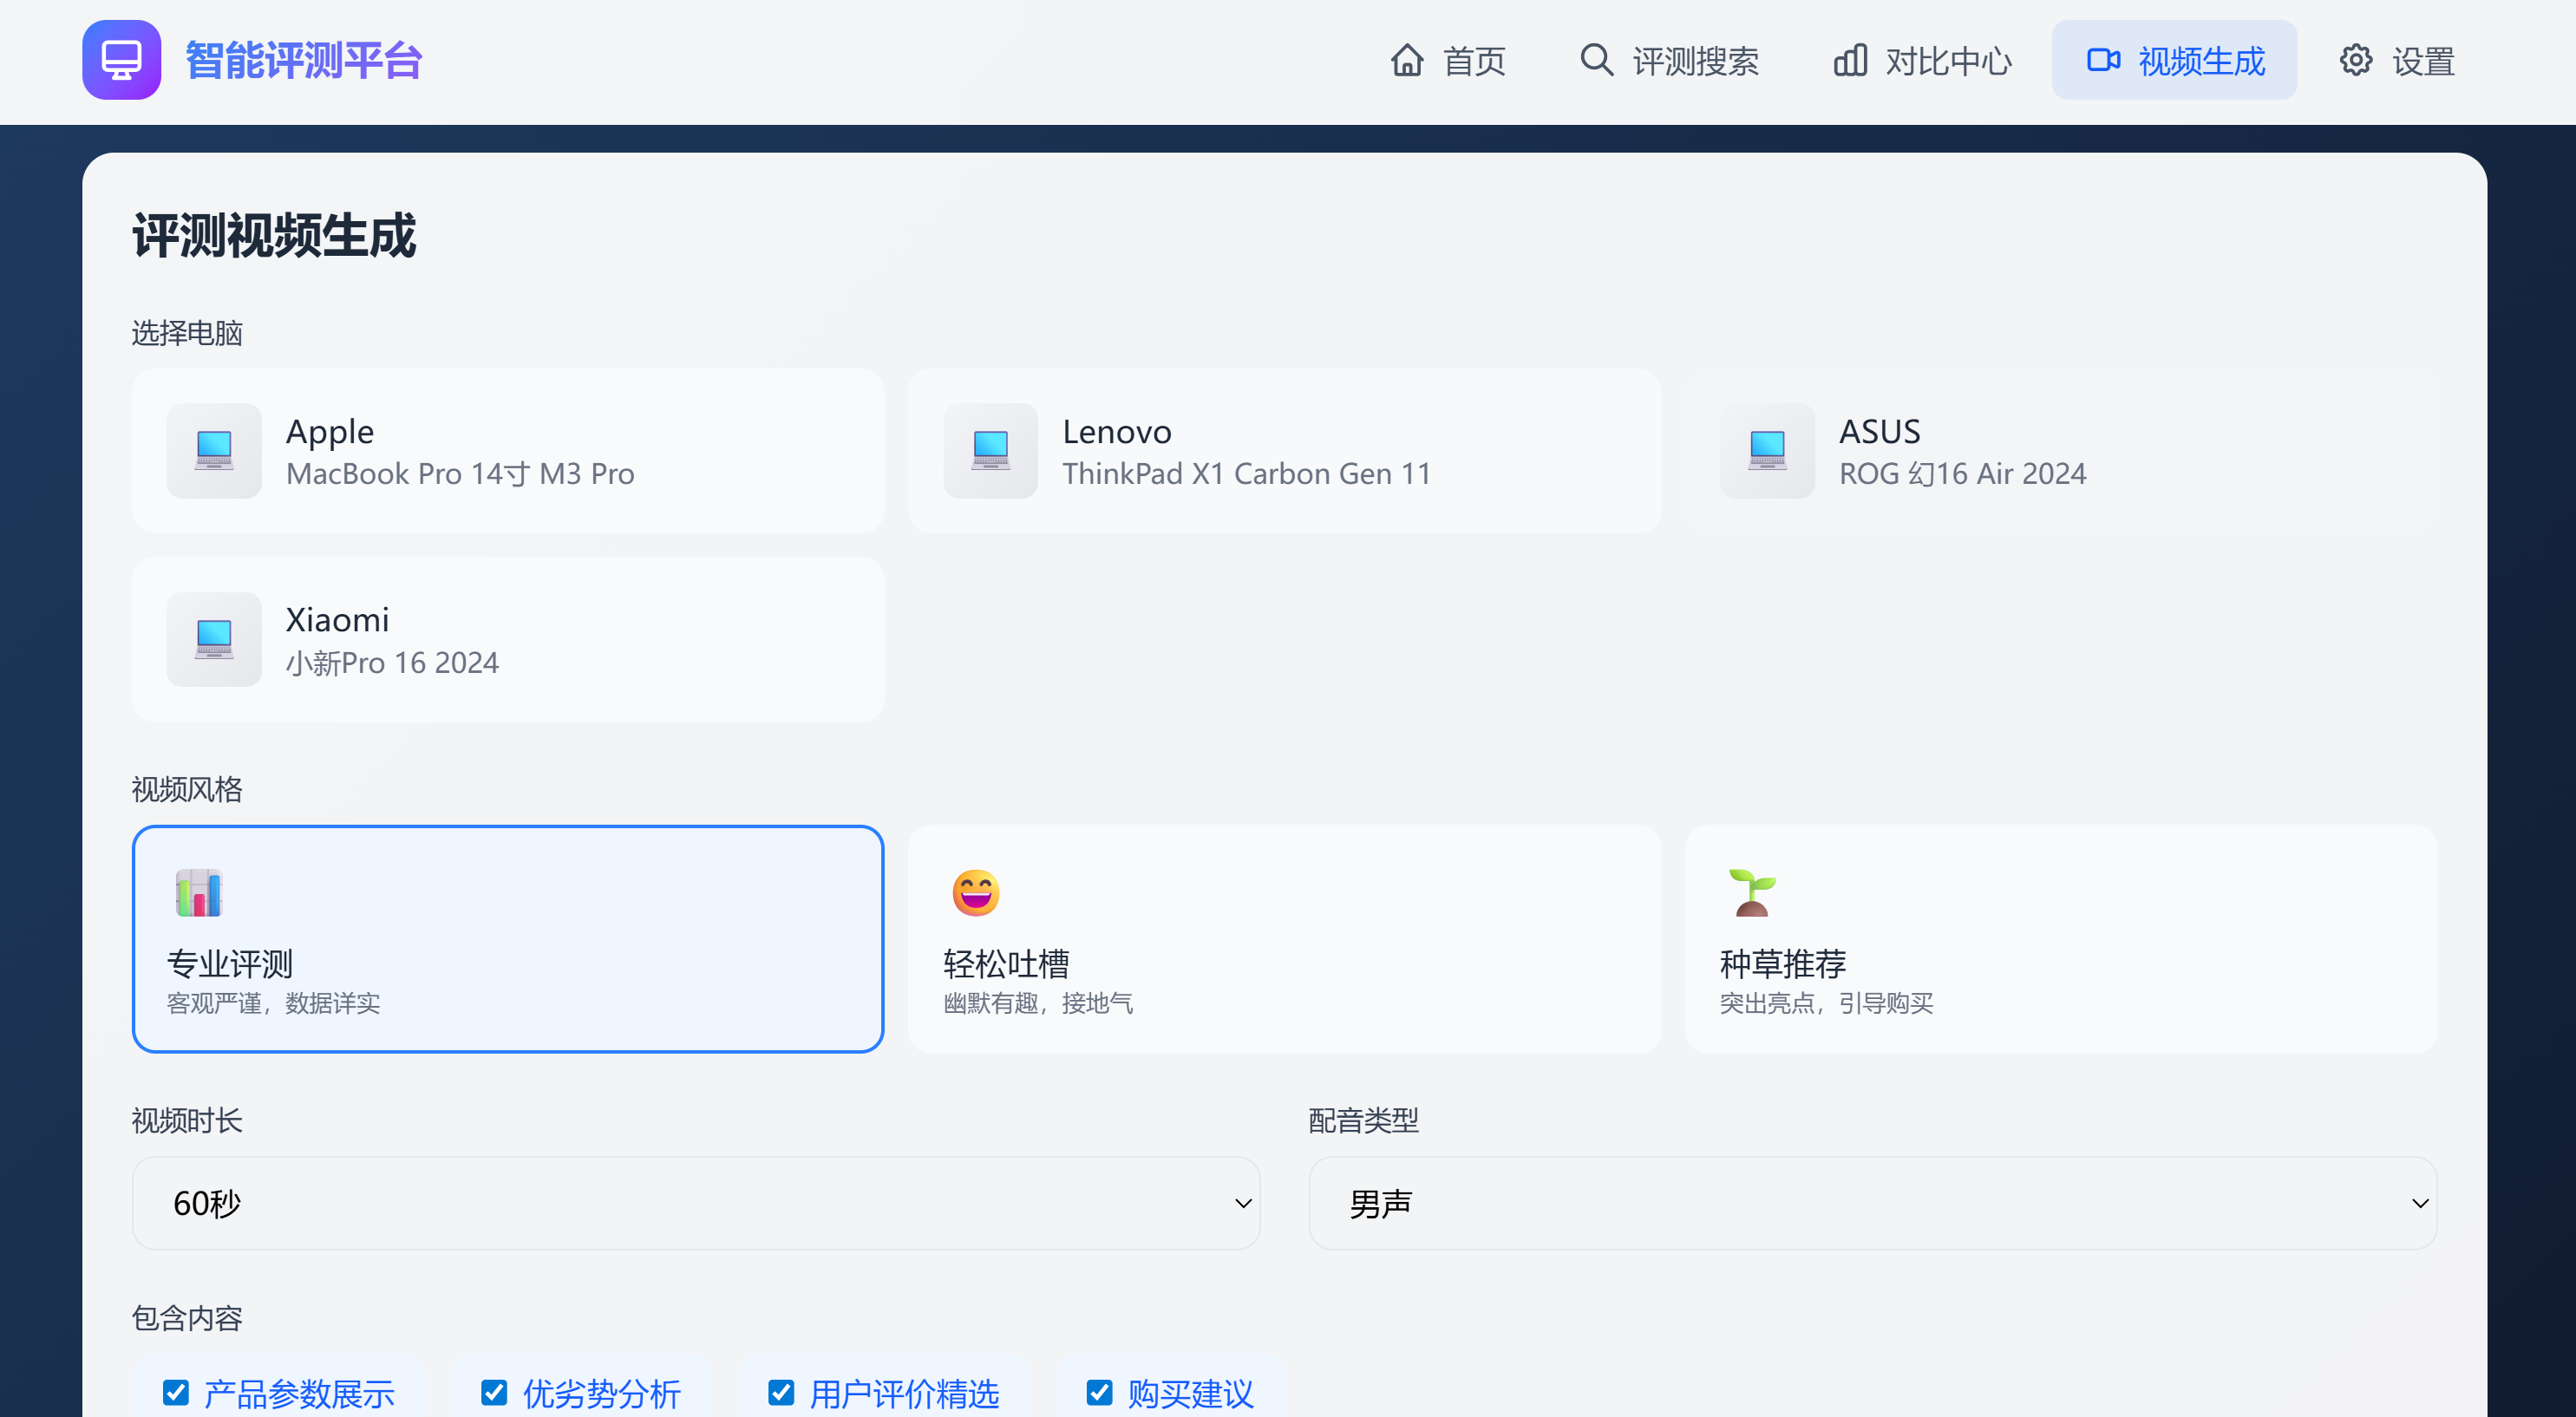Click the purple platform logo icon
Screen dimensions: 2576x1417
121,60
